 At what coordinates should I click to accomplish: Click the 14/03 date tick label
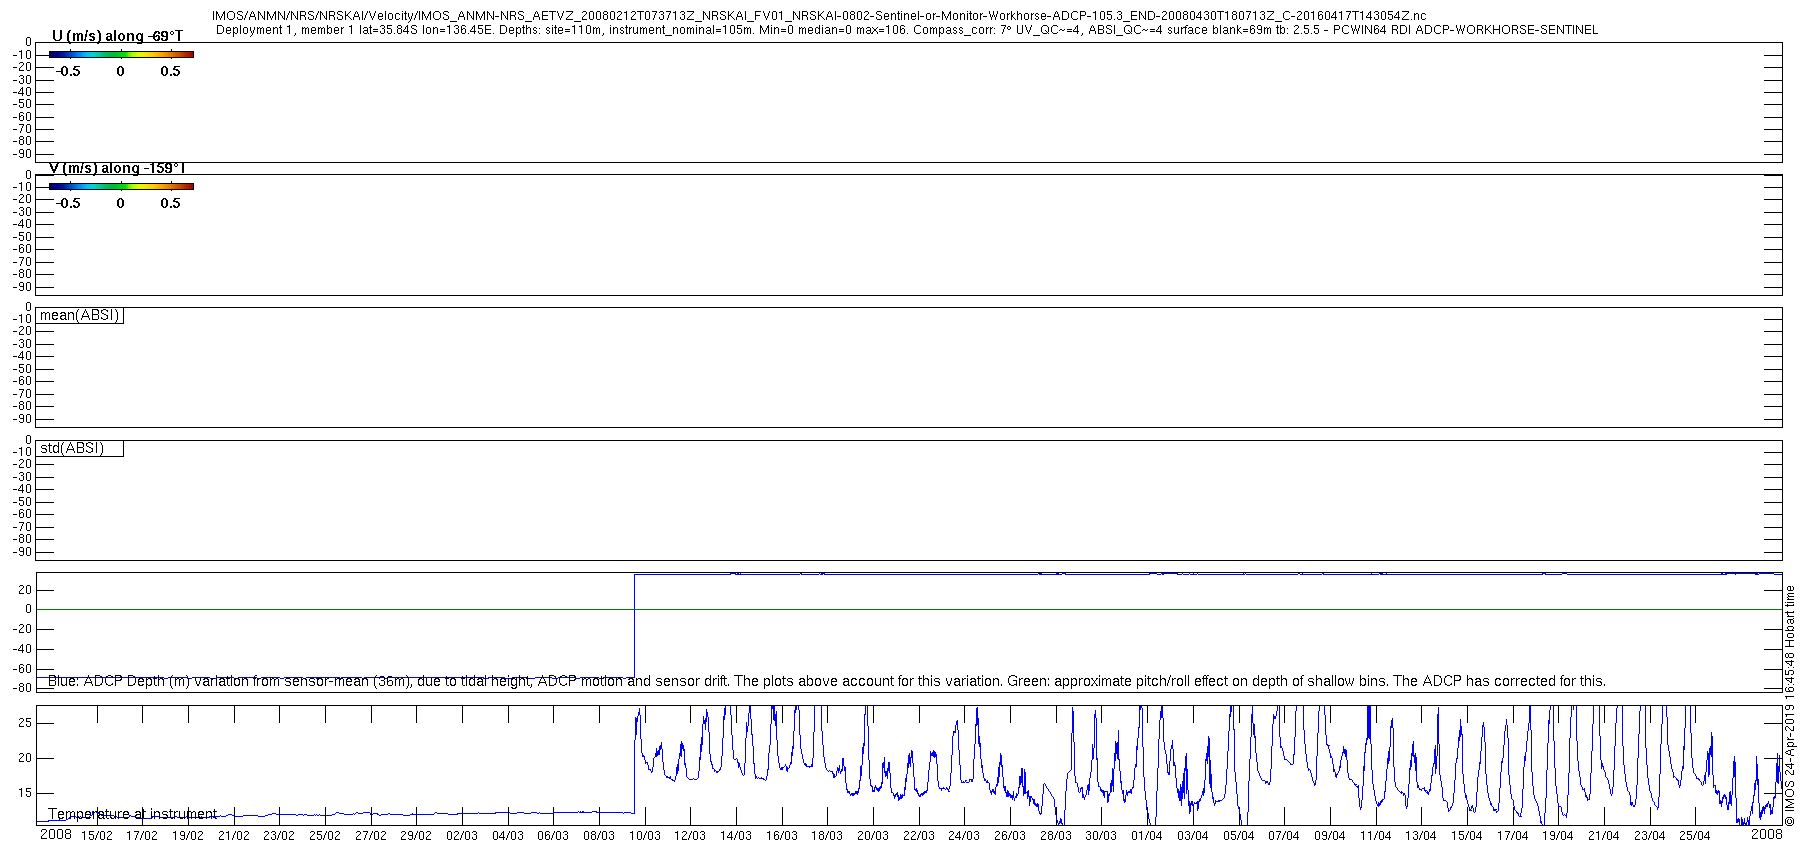point(736,836)
